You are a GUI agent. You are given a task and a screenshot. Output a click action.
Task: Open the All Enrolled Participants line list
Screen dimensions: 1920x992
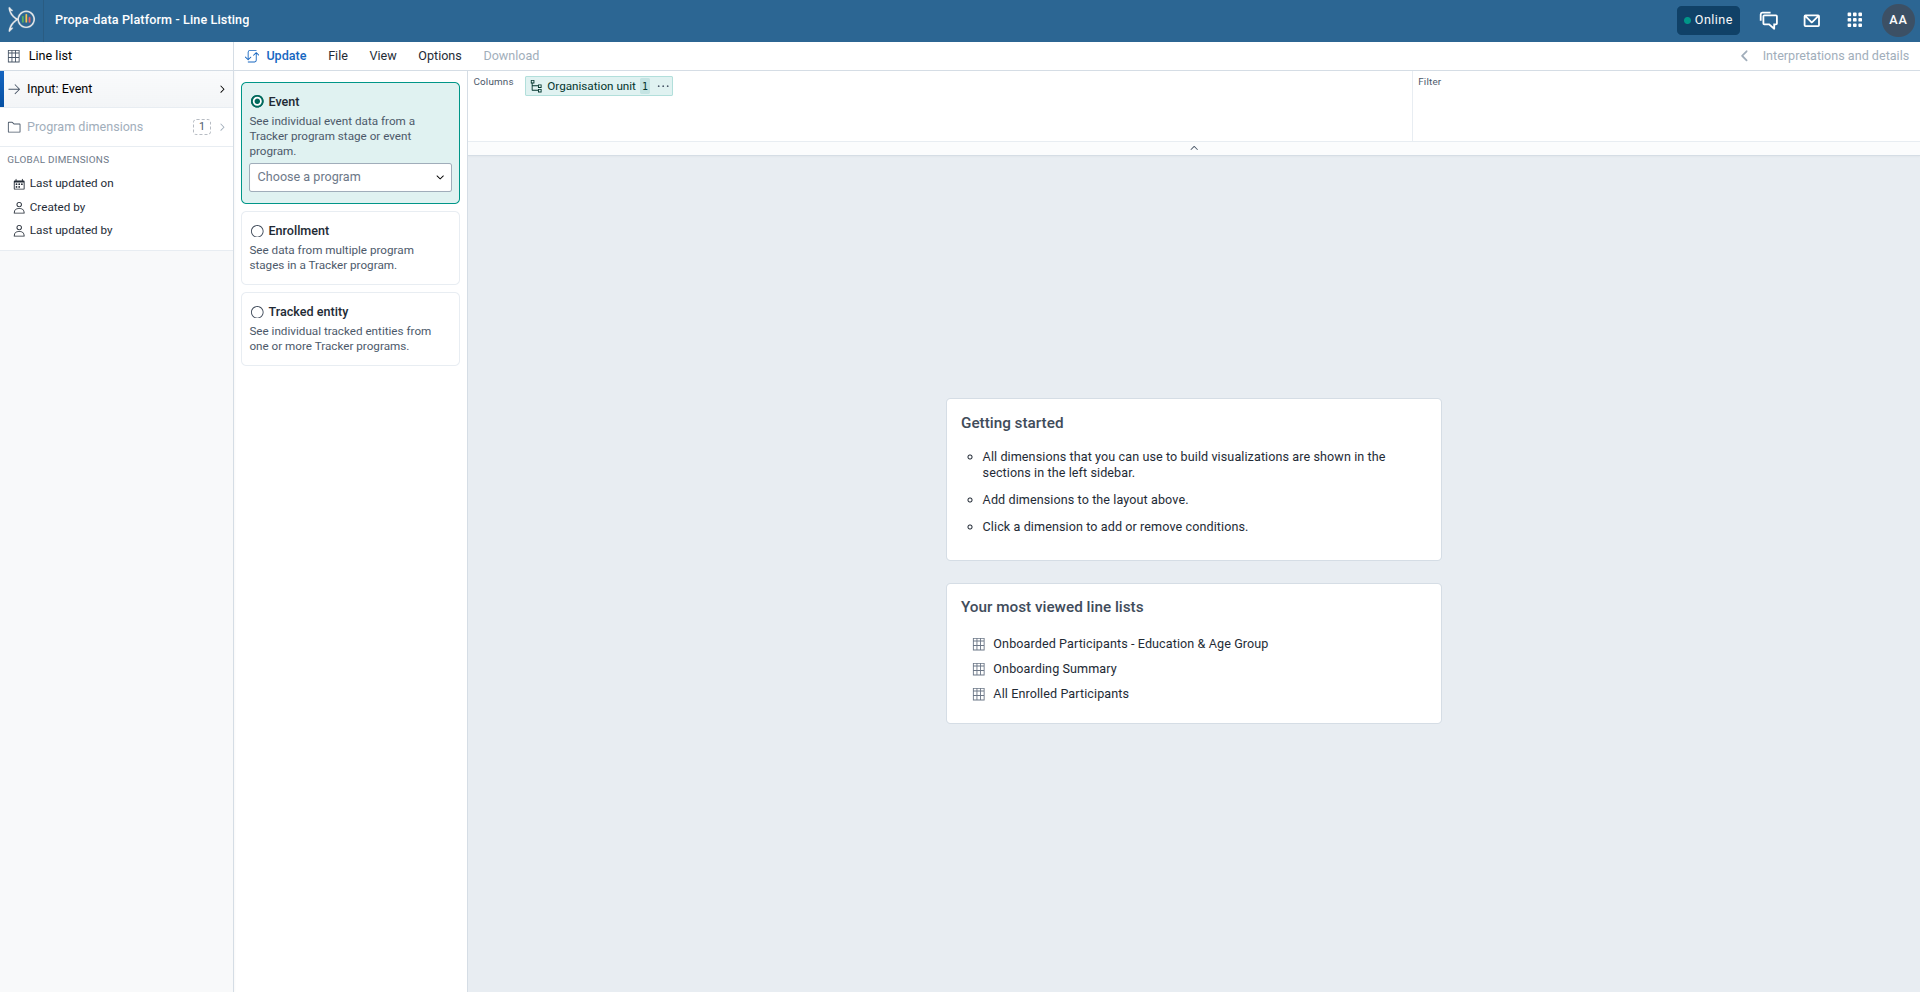[x=1060, y=694]
